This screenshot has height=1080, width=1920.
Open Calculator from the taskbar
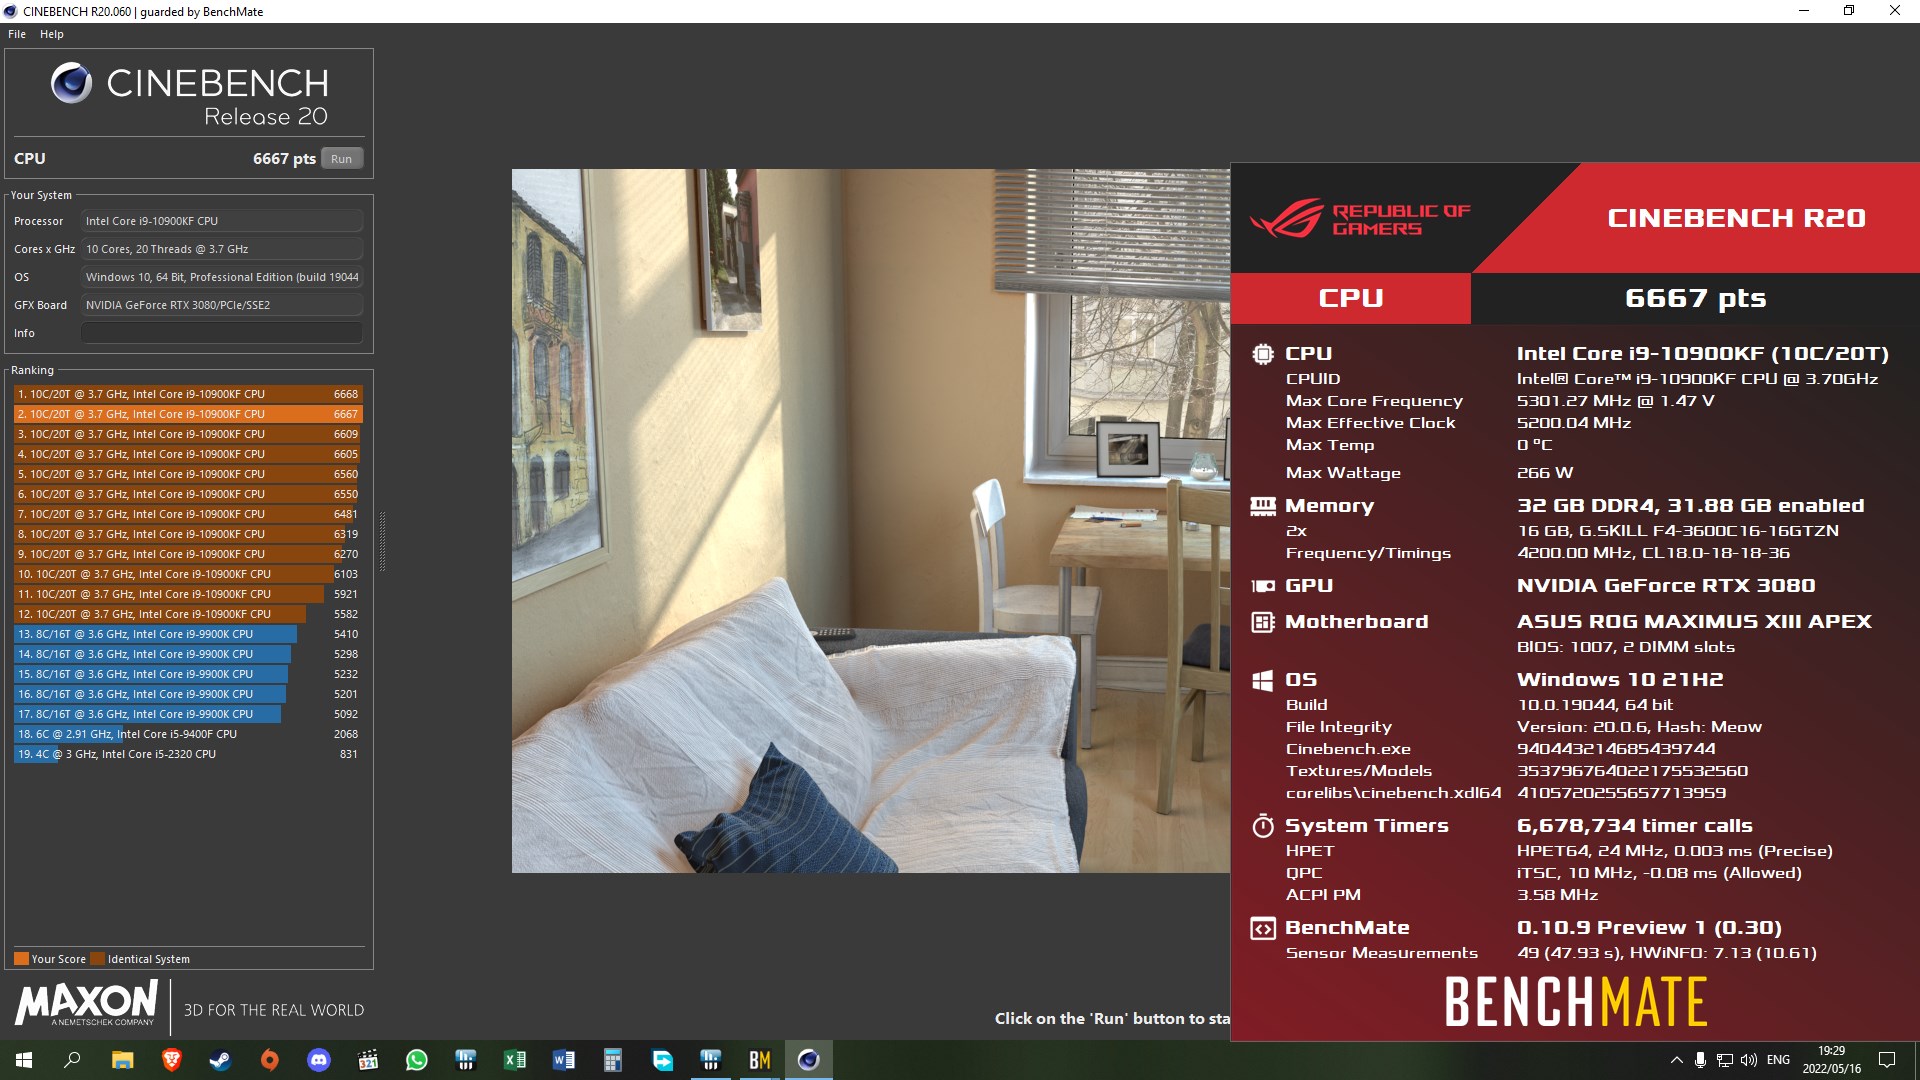click(612, 1060)
